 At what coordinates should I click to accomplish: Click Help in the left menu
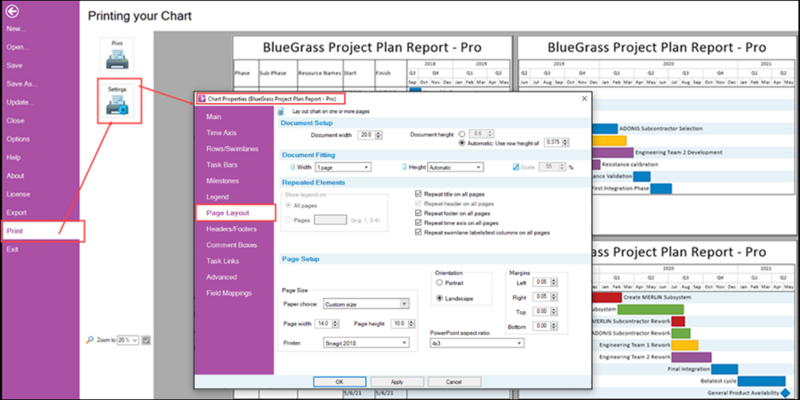point(14,157)
